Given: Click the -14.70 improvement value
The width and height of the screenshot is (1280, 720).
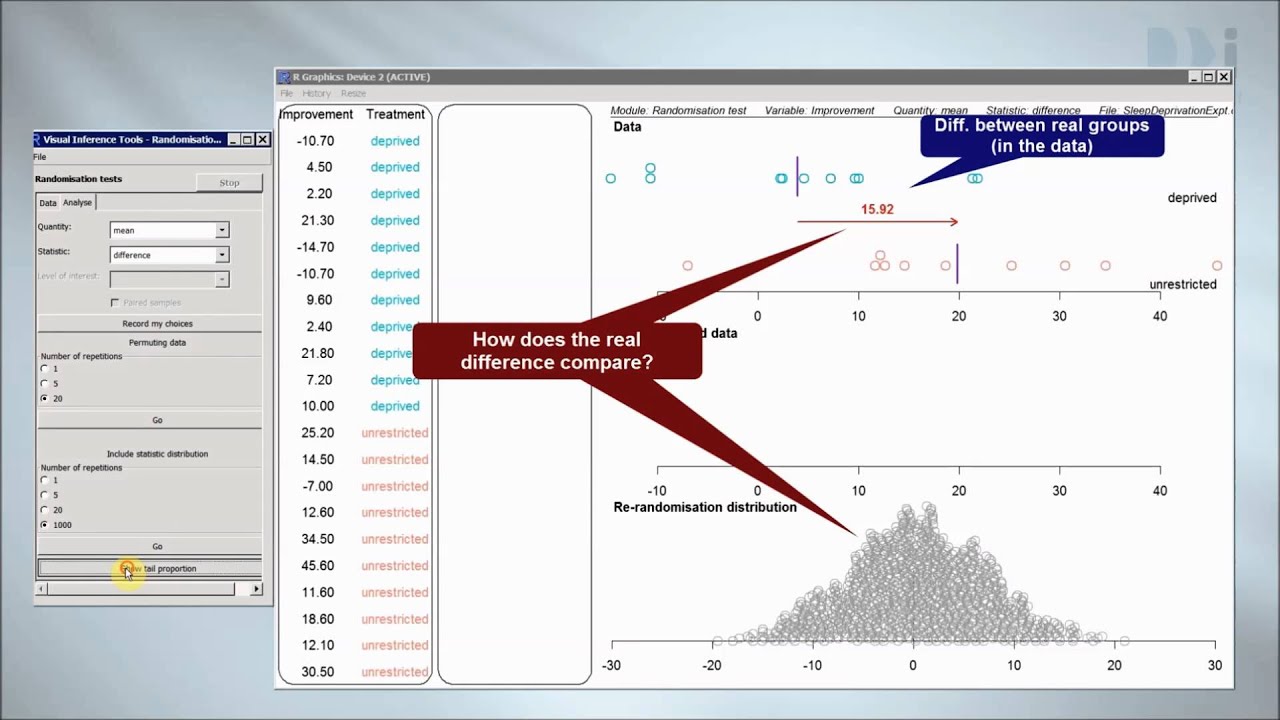Looking at the screenshot, I should [315, 247].
